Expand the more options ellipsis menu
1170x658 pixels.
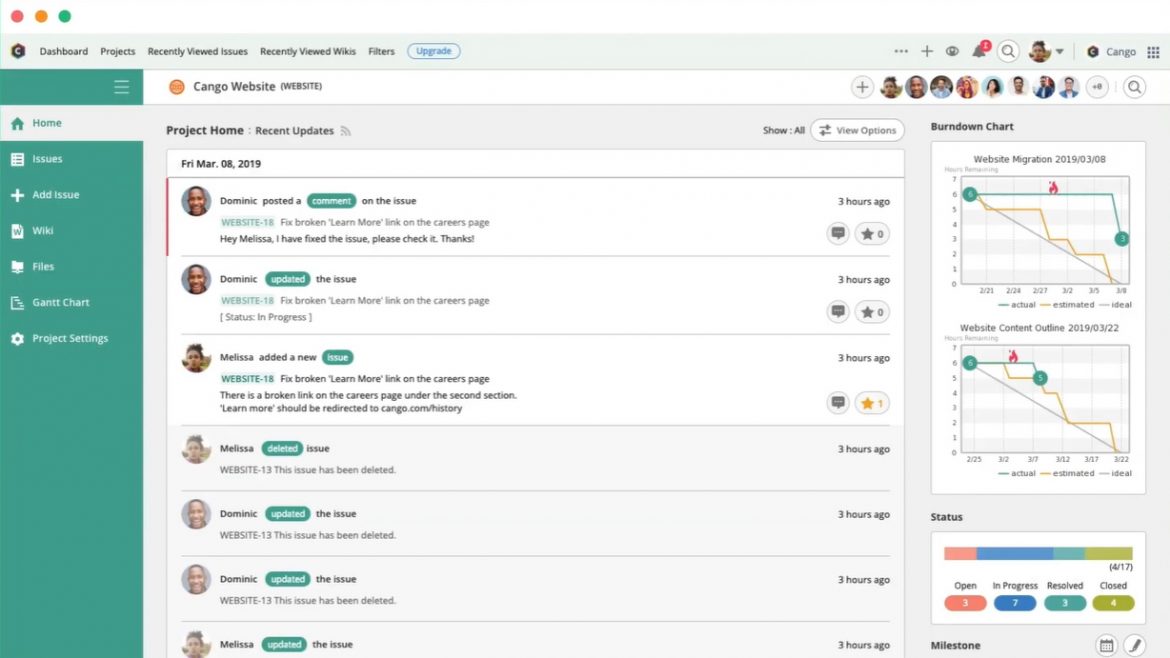pos(901,51)
